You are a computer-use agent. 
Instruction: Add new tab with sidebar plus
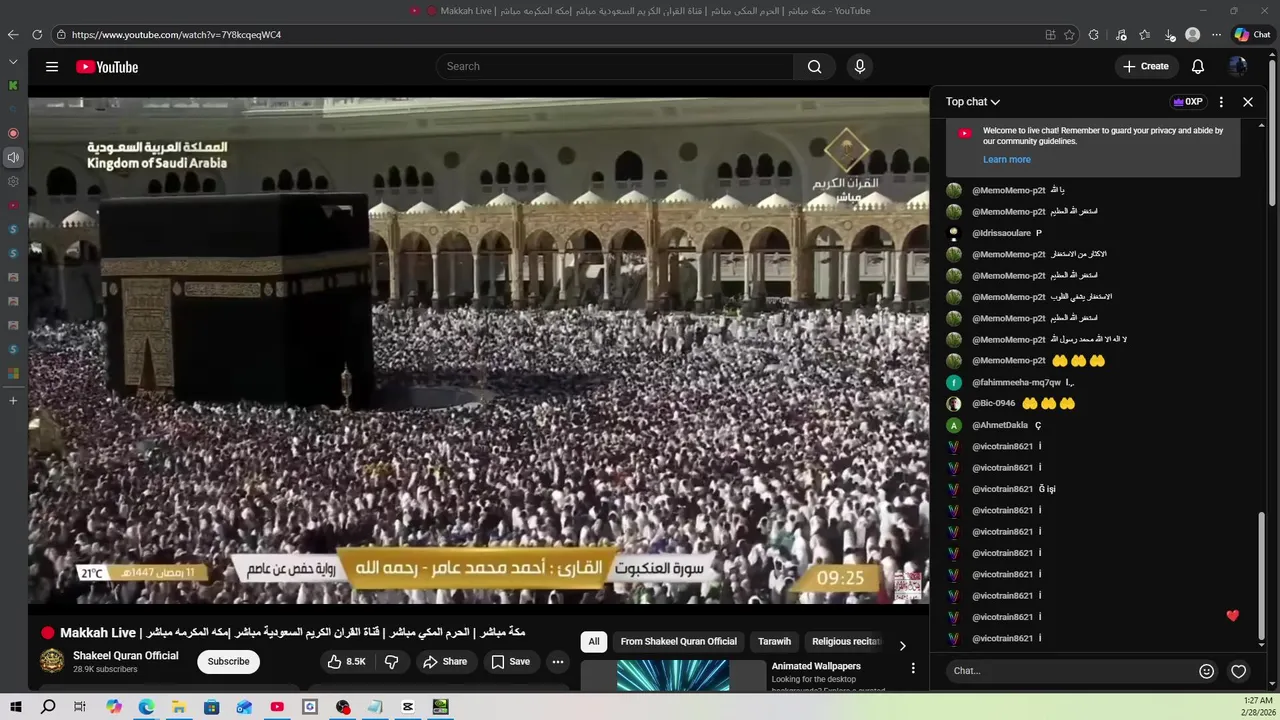tap(13, 401)
